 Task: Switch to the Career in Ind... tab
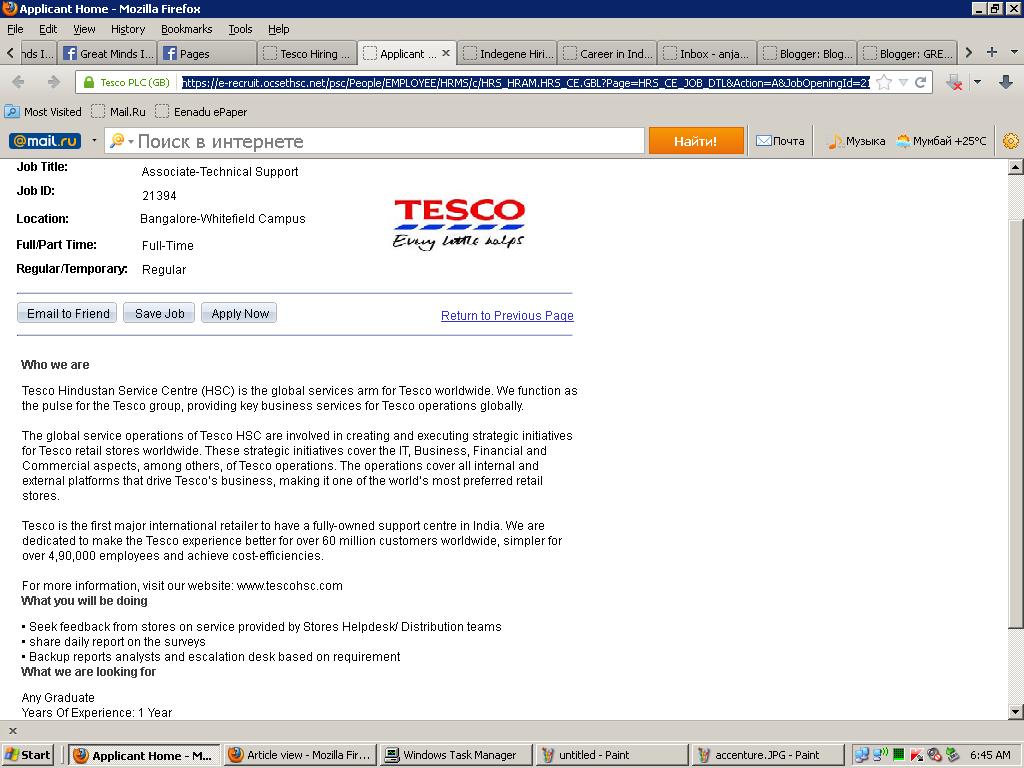tap(607, 54)
